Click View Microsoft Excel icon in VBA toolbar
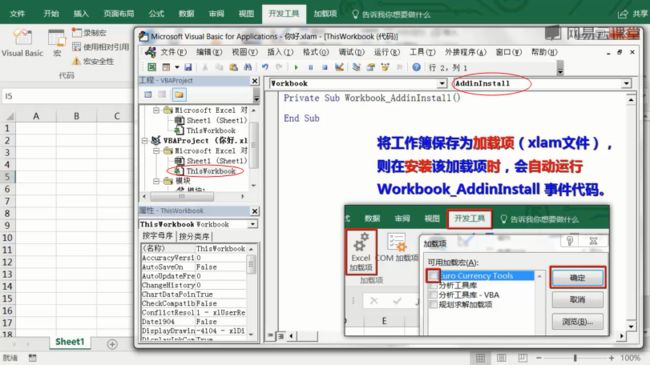Viewport: 650px width, 365px height. (152, 67)
